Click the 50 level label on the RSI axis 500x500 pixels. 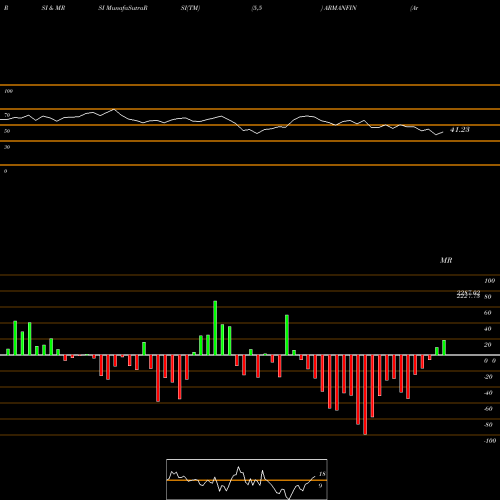click(7, 131)
